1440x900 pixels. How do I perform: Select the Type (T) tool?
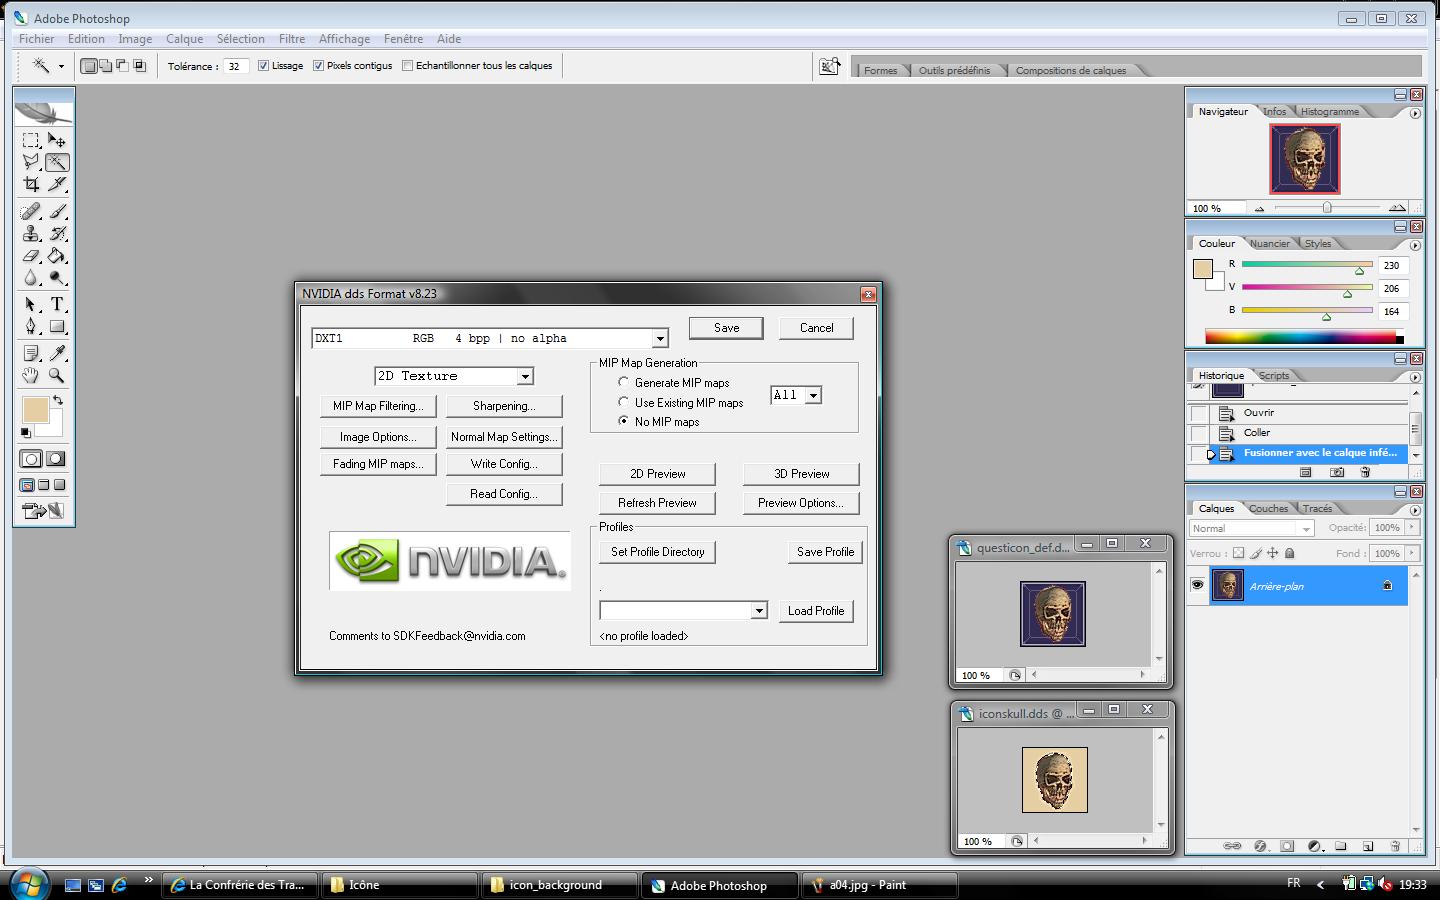click(x=57, y=304)
